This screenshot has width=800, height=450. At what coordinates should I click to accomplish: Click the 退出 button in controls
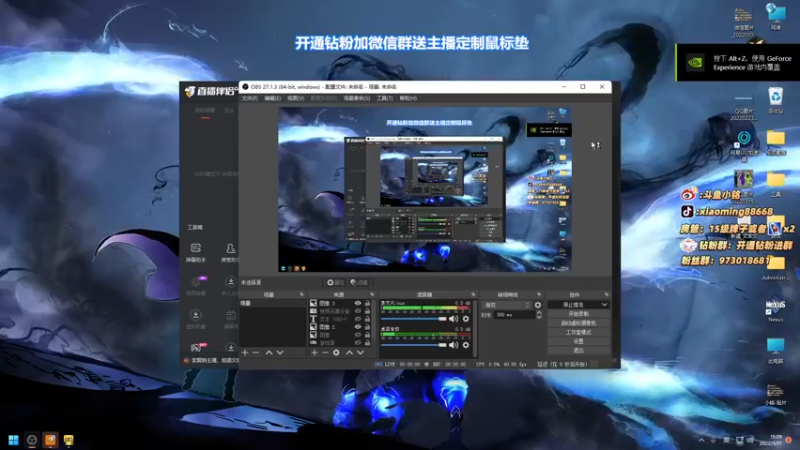(x=578, y=350)
